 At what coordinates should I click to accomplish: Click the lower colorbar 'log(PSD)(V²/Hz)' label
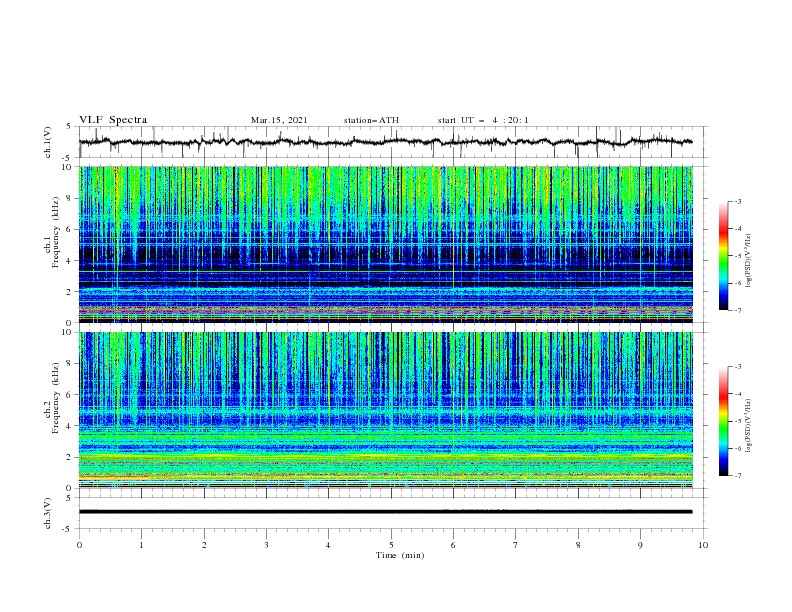[x=750, y=426]
